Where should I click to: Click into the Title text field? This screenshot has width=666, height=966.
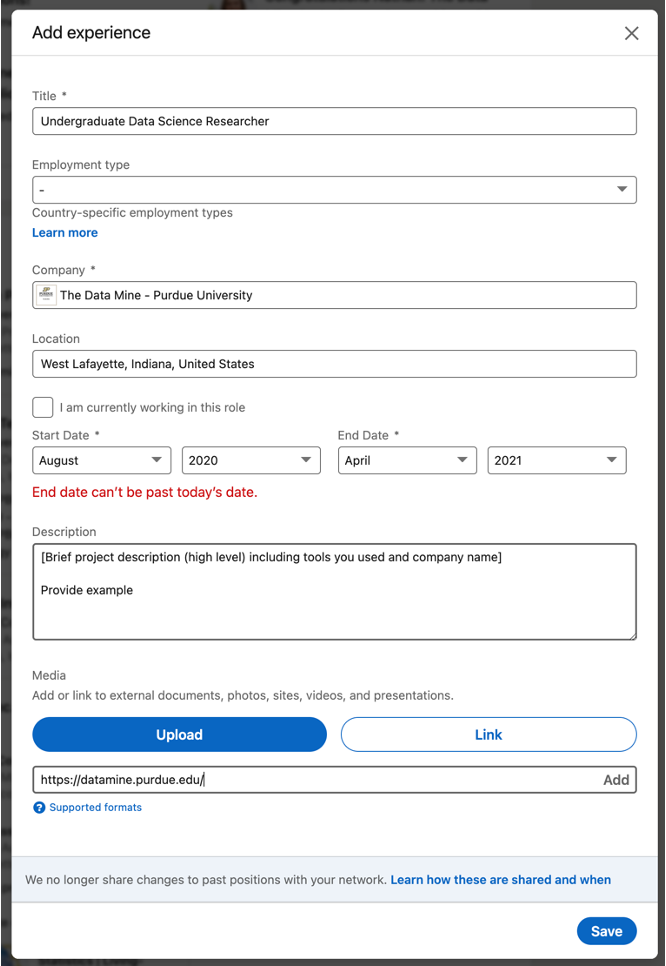pyautogui.click(x=334, y=121)
